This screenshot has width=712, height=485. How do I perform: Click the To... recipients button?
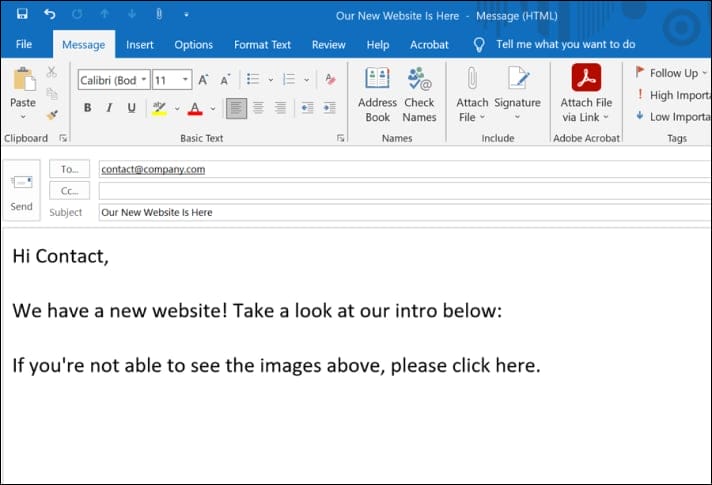[69, 170]
